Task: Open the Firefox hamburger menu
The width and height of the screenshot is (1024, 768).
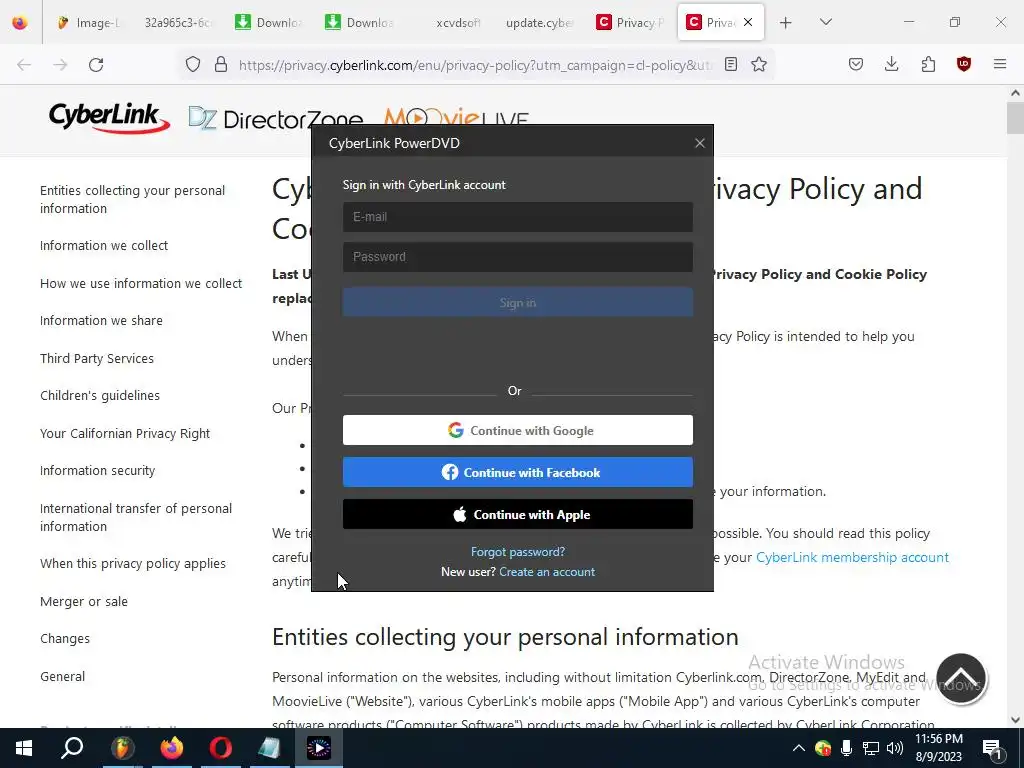Action: tap(1000, 65)
